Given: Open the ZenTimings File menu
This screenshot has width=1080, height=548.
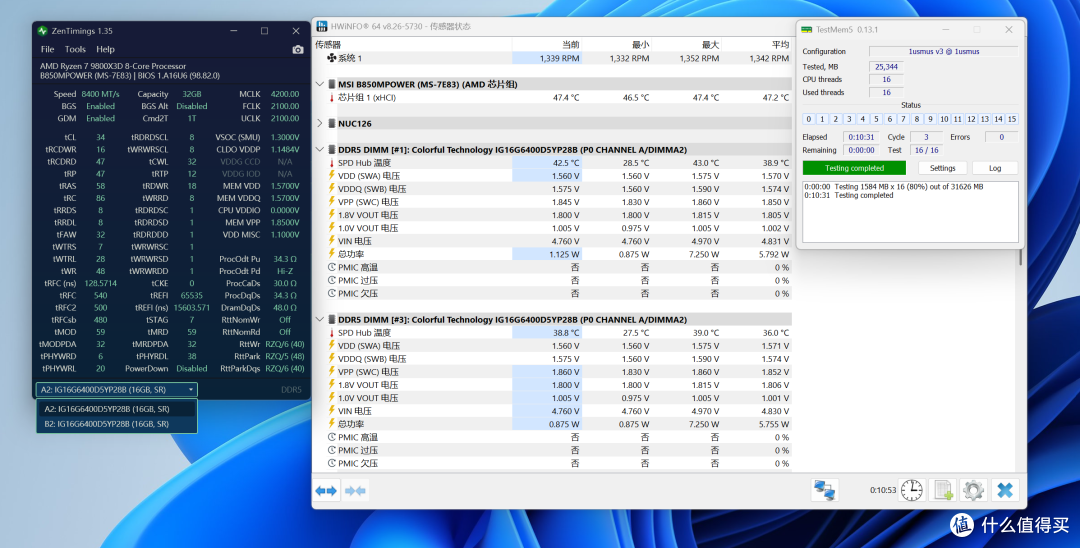Looking at the screenshot, I should coord(48,50).
